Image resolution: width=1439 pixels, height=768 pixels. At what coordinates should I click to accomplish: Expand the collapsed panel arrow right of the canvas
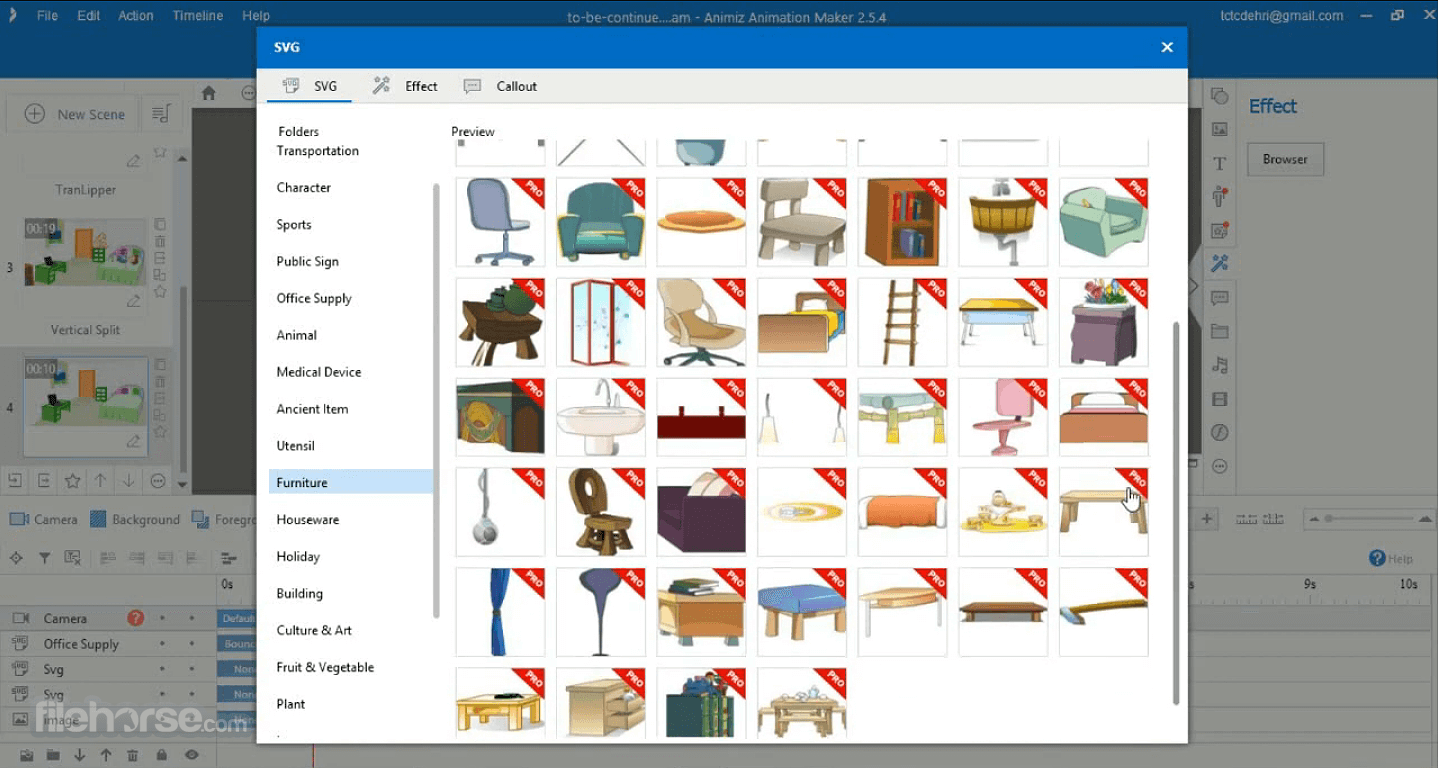[1194, 287]
